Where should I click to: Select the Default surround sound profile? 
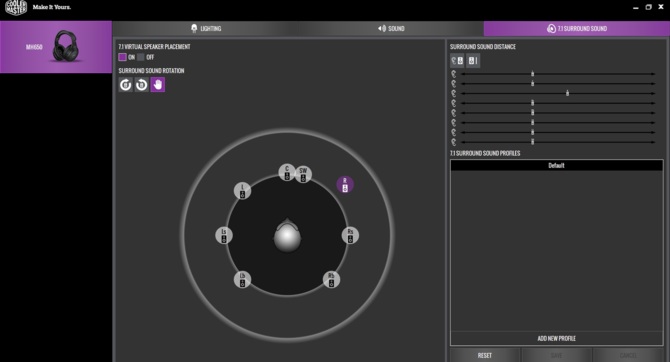(556, 165)
